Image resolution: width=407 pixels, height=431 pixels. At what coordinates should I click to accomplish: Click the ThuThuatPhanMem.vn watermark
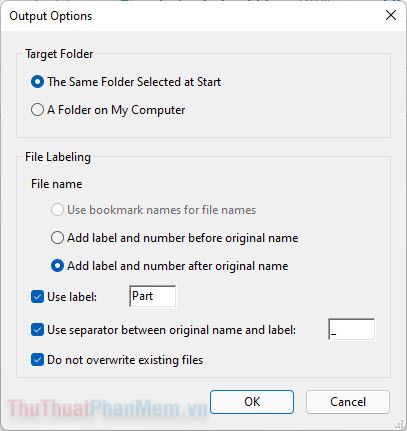[x=107, y=408]
